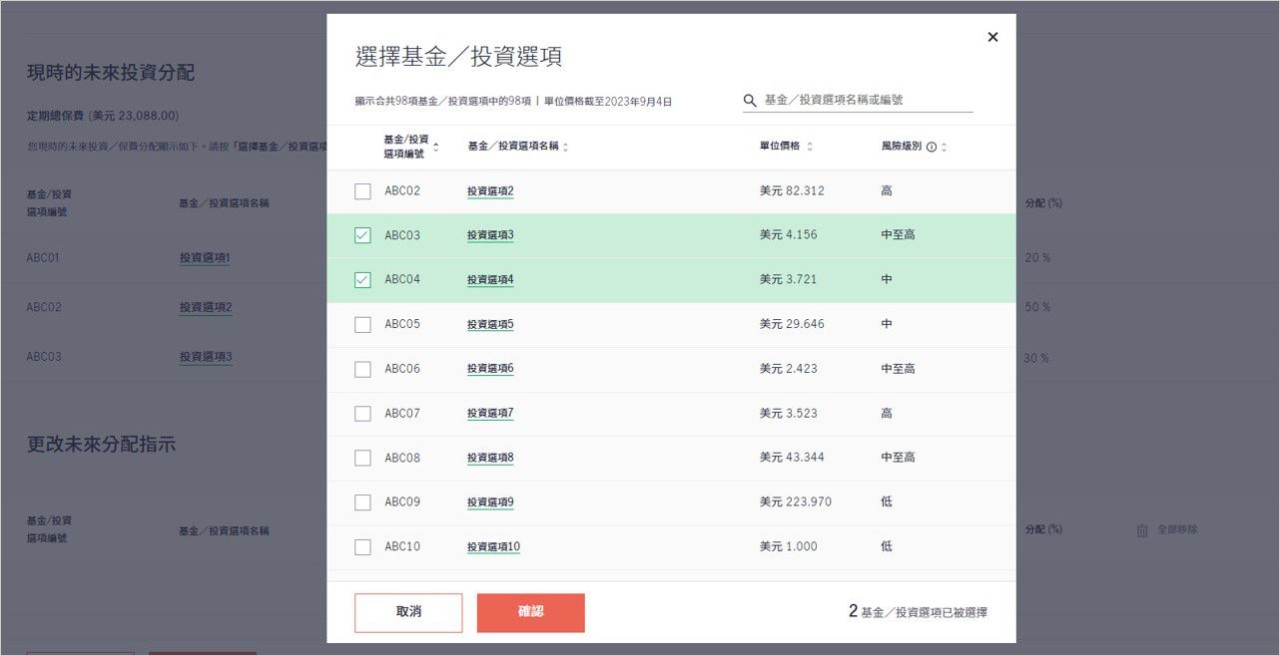
Task: Click the risk level info icon
Action: click(931, 147)
